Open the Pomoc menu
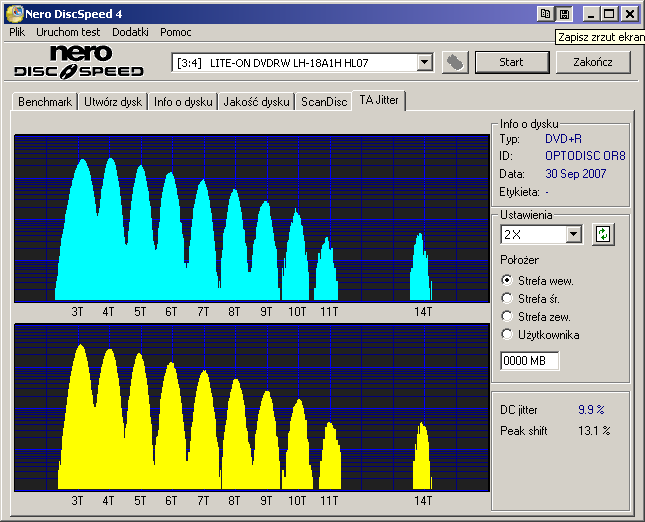This screenshot has height=522, width=645. click(176, 32)
